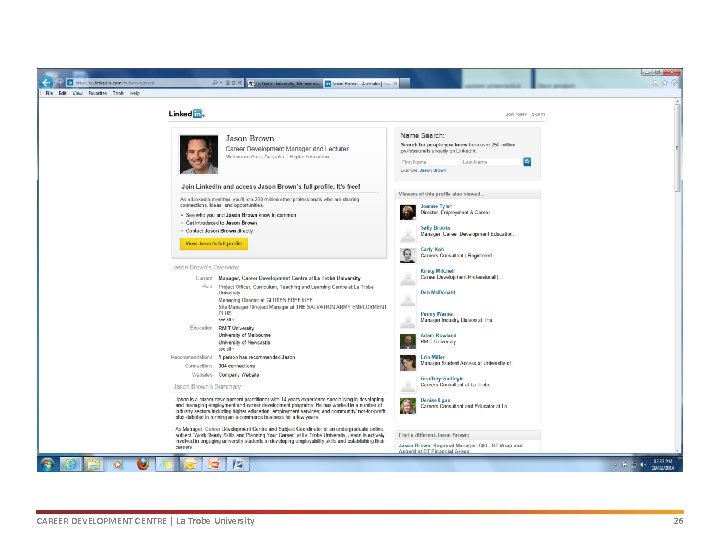
Task: Open Deb McDonald's profile link
Action: tap(438, 292)
